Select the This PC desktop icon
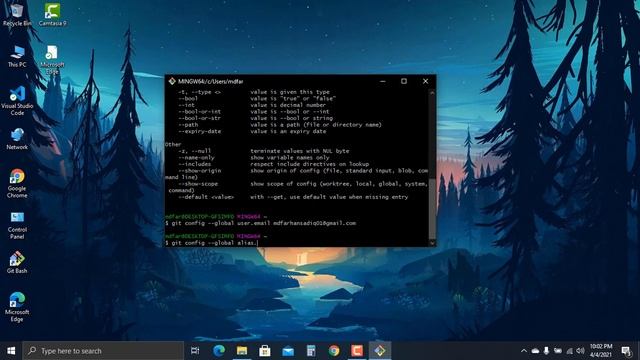The width and height of the screenshot is (640, 360). (x=17, y=56)
